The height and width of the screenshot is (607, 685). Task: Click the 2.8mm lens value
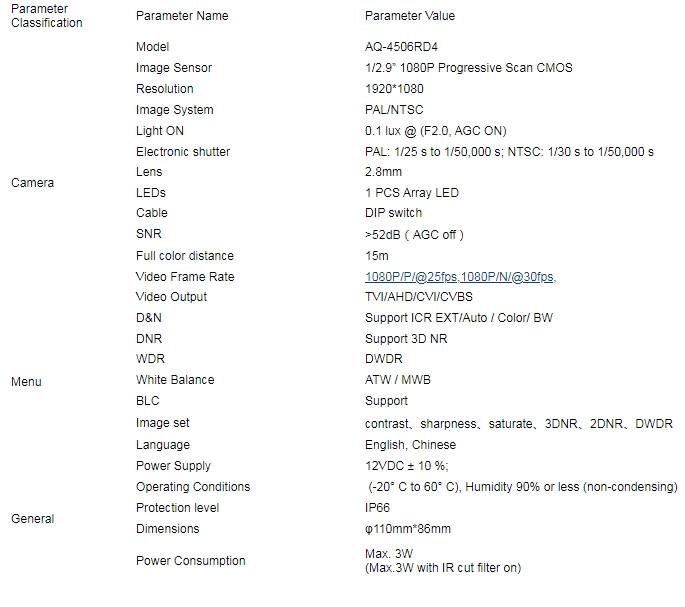pyautogui.click(x=383, y=172)
